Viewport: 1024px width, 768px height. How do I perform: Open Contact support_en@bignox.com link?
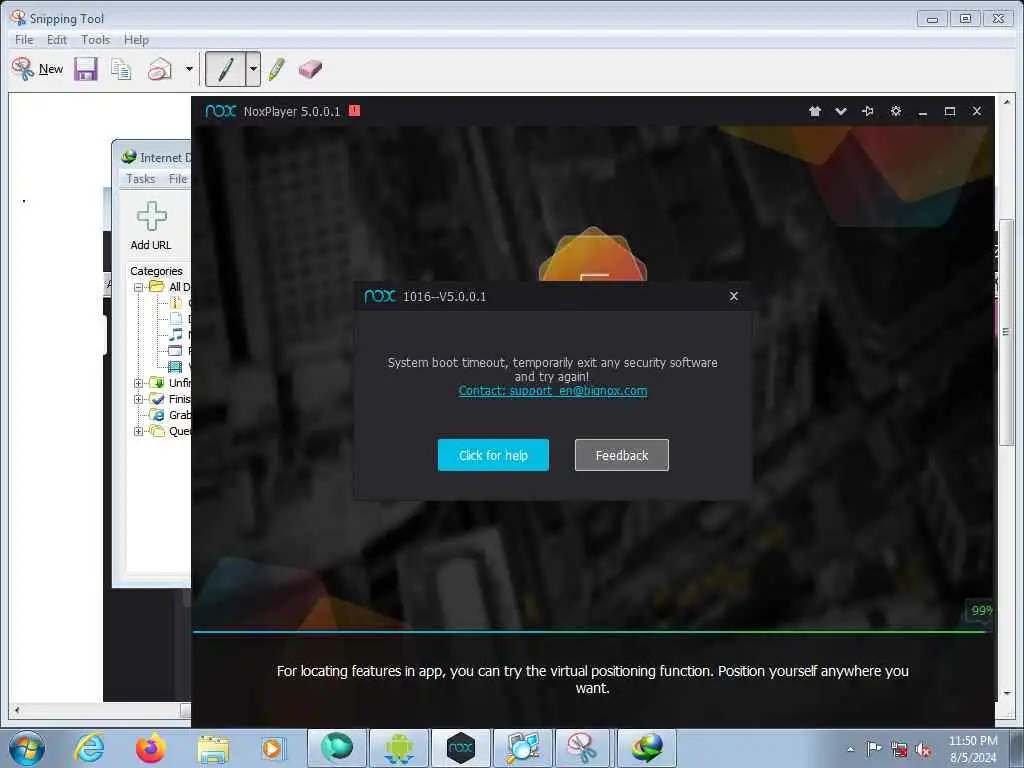552,391
